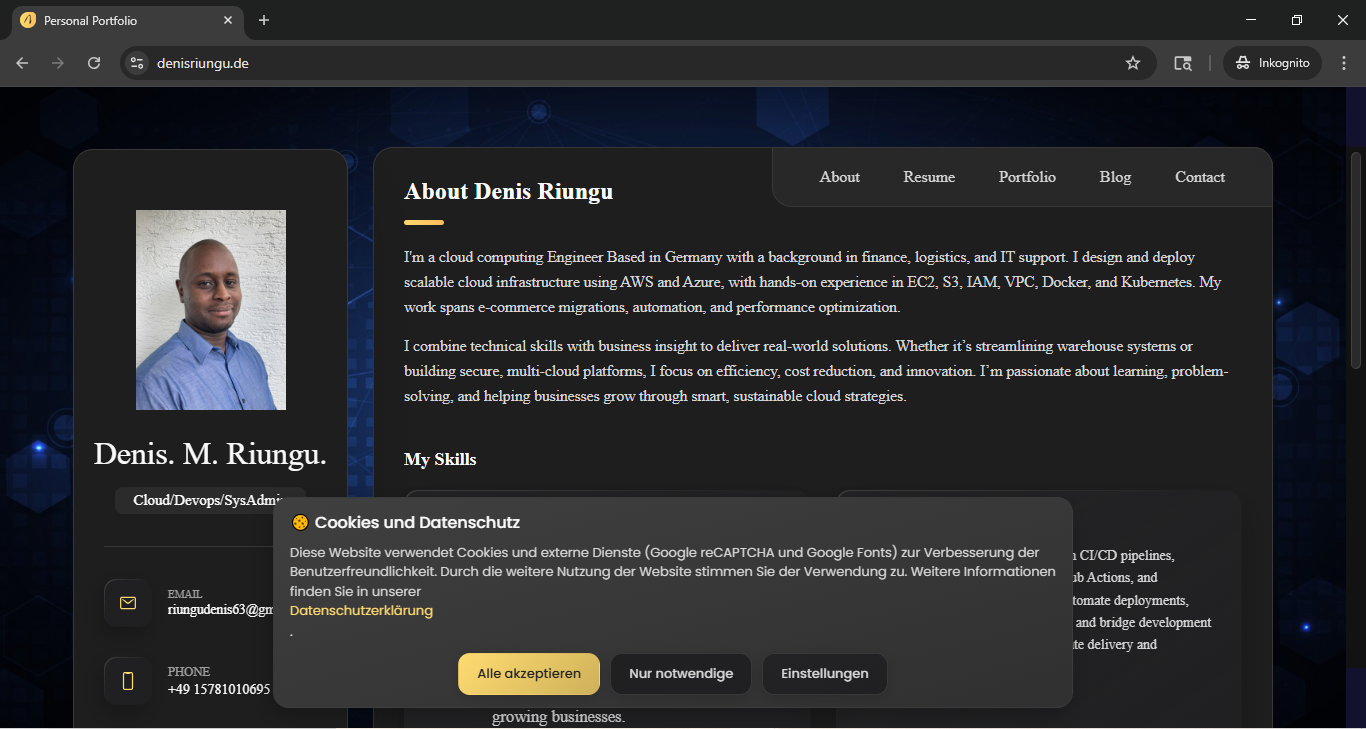Click the phone icon in sidebar
The height and width of the screenshot is (729, 1366).
(128, 681)
